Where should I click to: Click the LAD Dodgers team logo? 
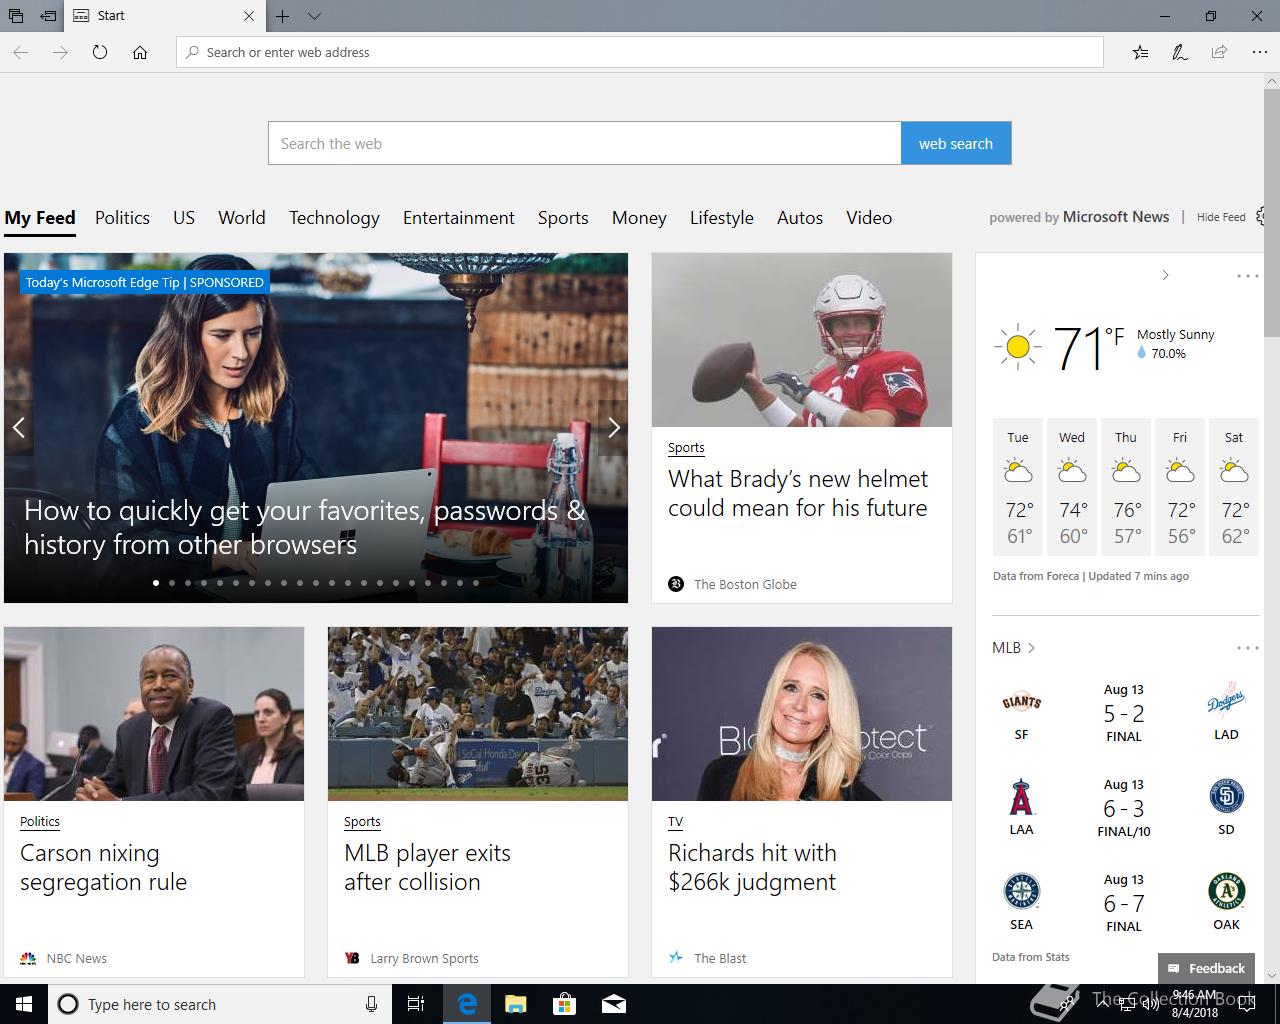[1226, 702]
